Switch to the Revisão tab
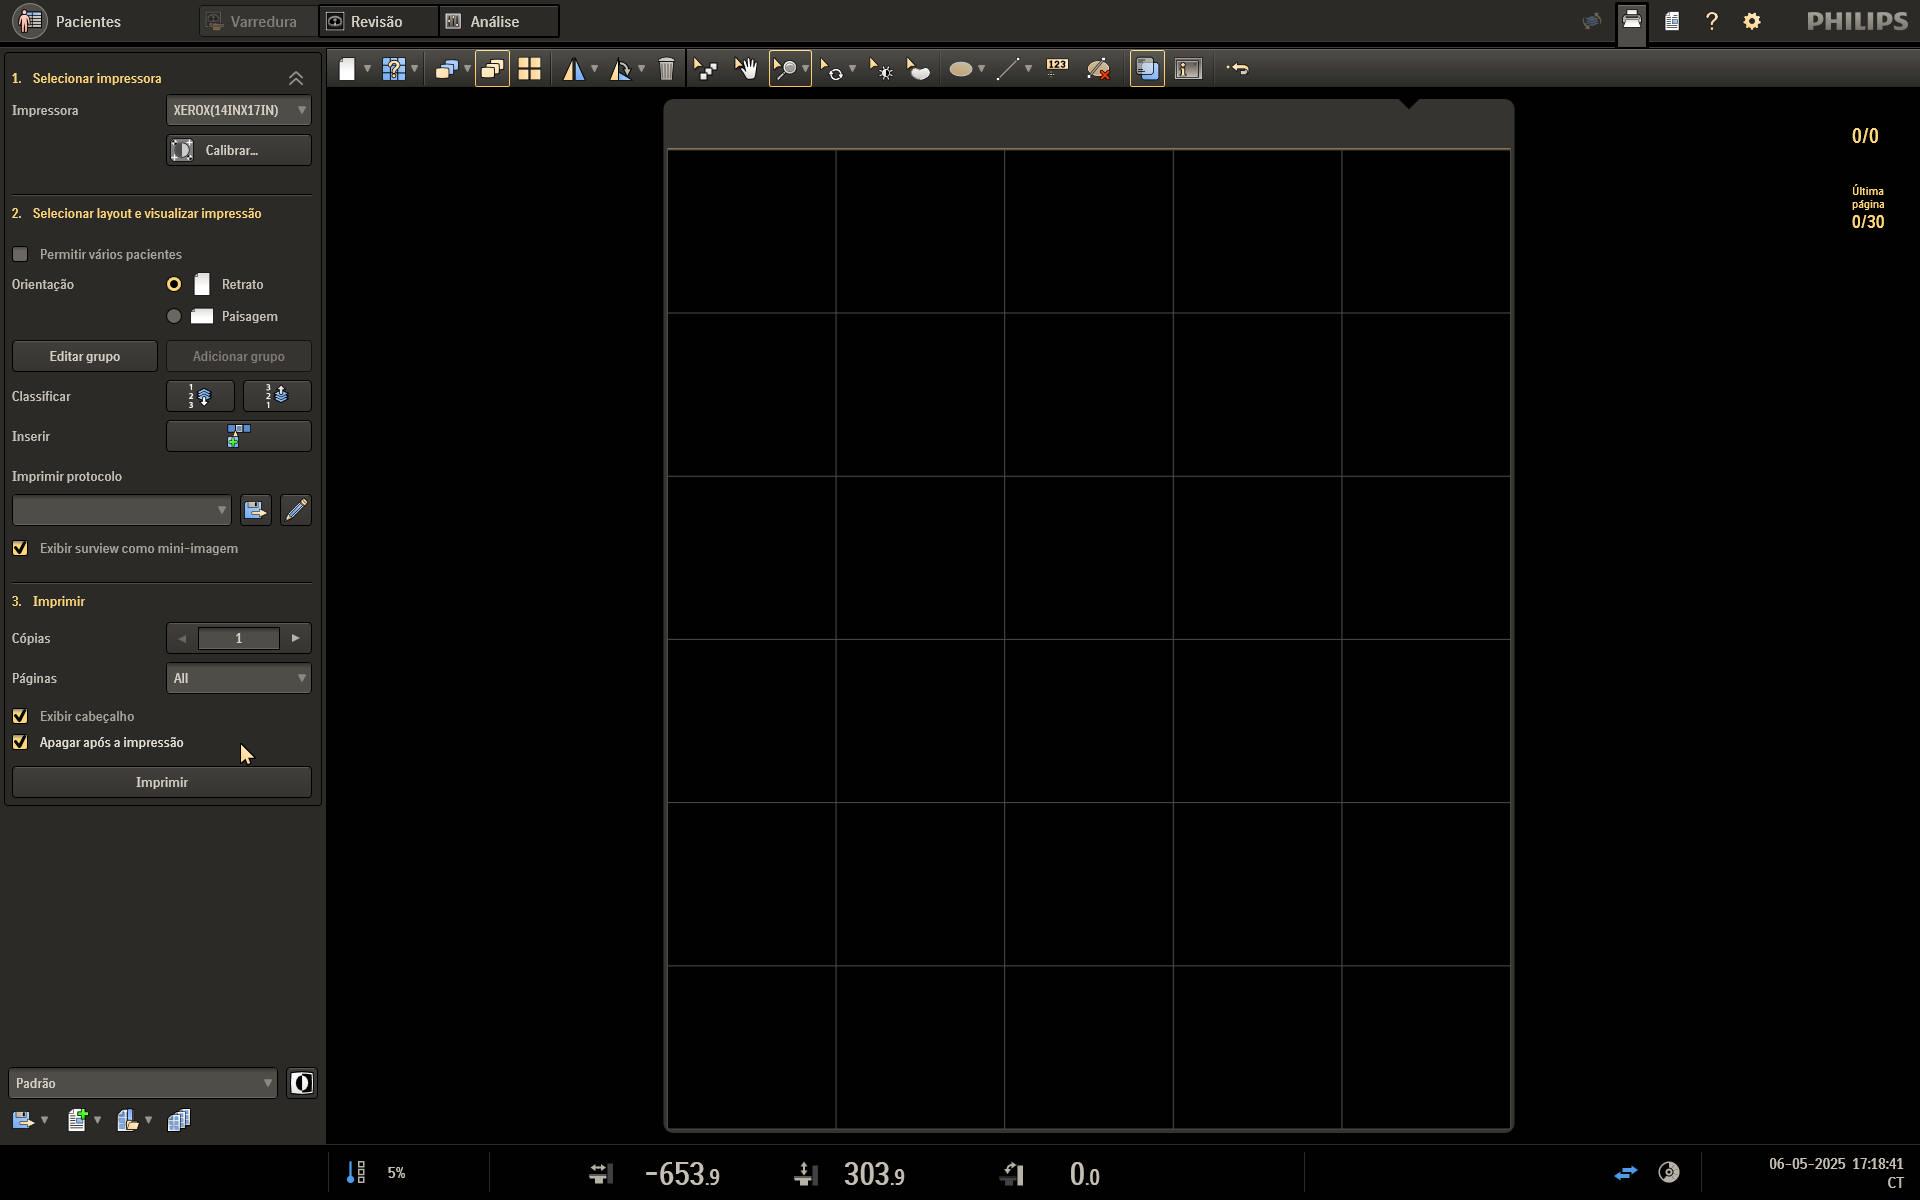The width and height of the screenshot is (1920, 1200). pos(378,21)
